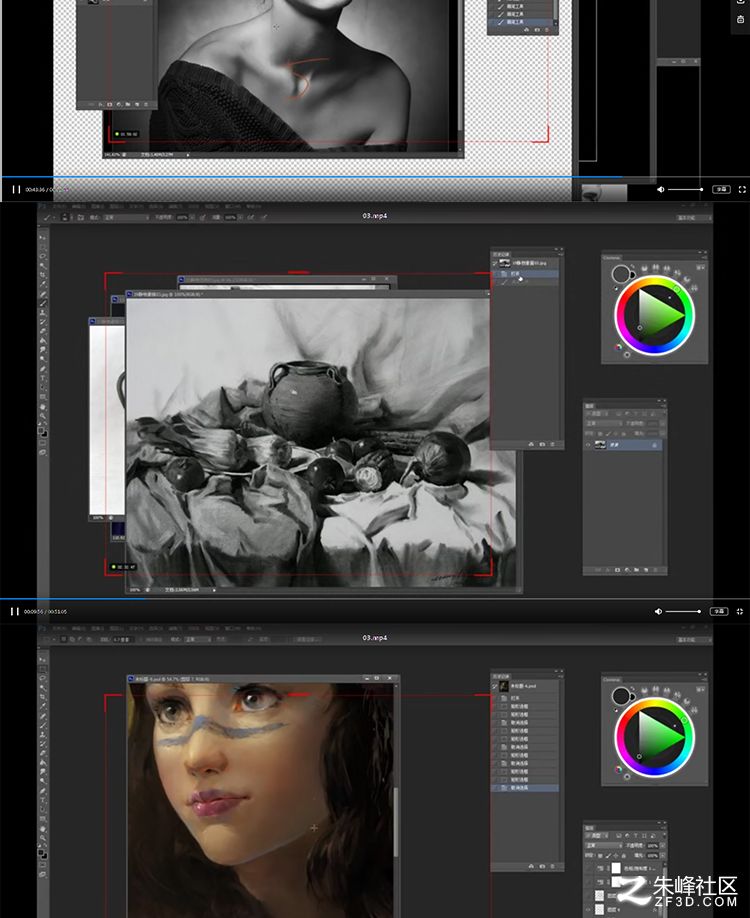Viewport: 750px width, 918px height.
Task: Switch to 图层 Layers tab in still-life frame
Action: [x=589, y=406]
